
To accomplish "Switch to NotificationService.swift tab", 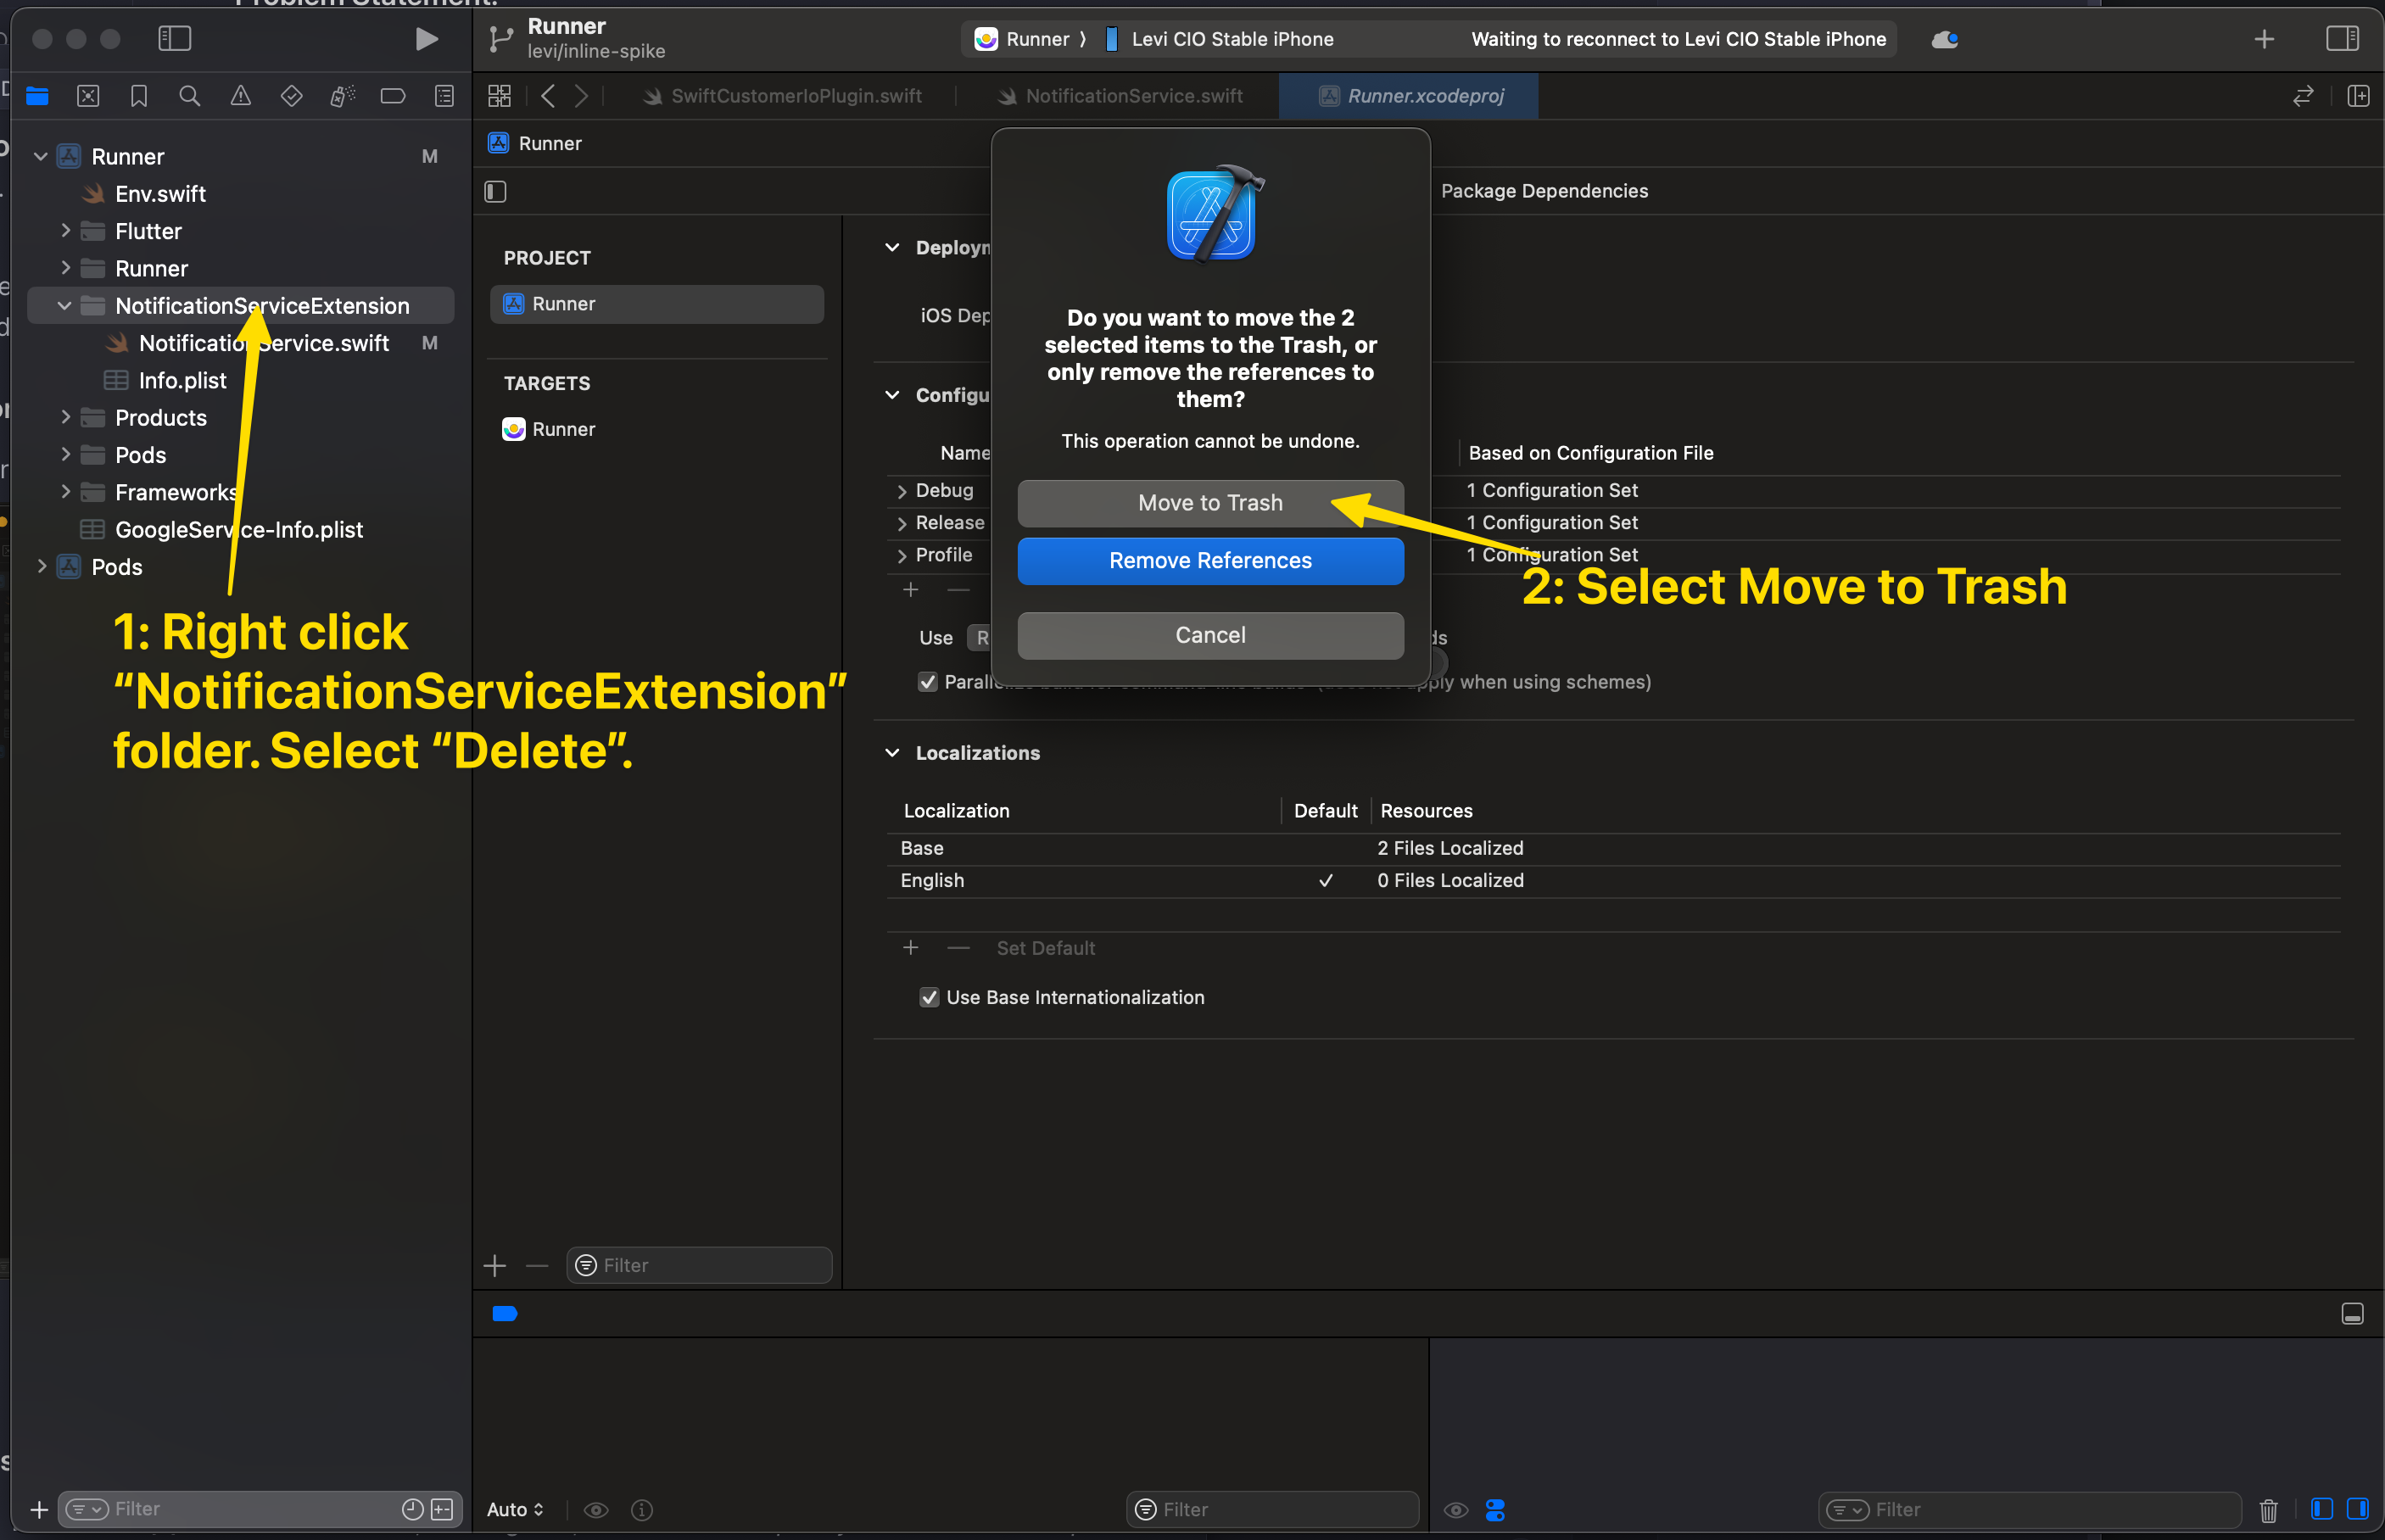I will [1120, 96].
